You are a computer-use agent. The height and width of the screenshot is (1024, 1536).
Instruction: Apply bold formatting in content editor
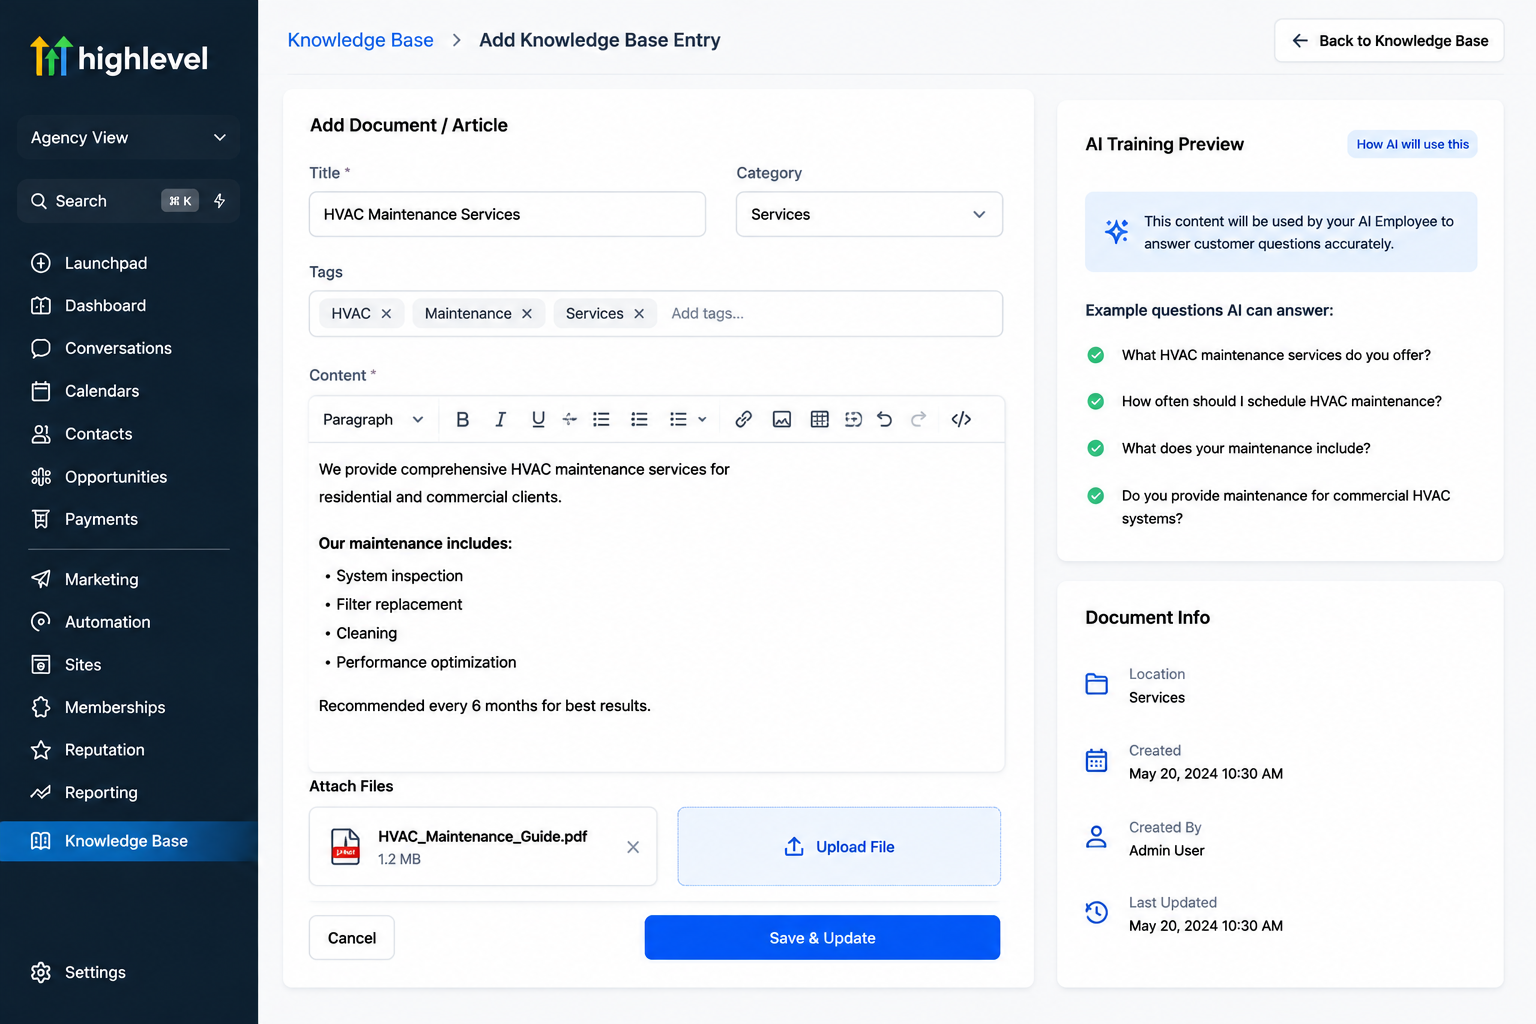click(x=462, y=420)
